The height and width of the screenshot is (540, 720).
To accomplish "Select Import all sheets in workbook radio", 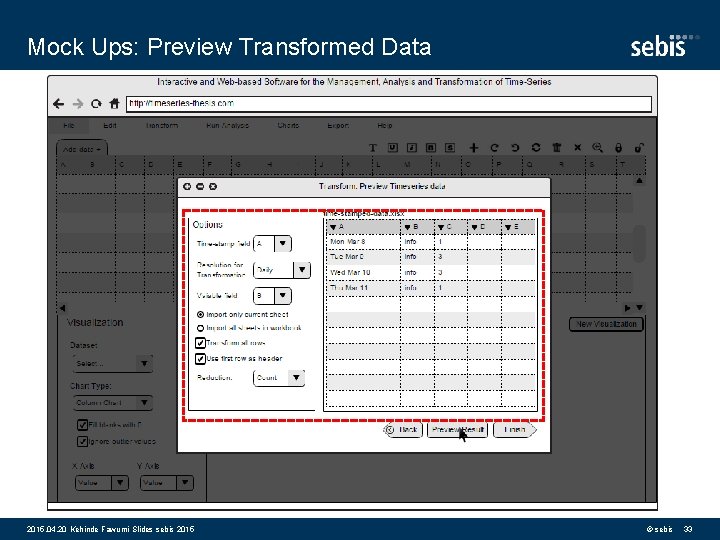I will point(200,328).
